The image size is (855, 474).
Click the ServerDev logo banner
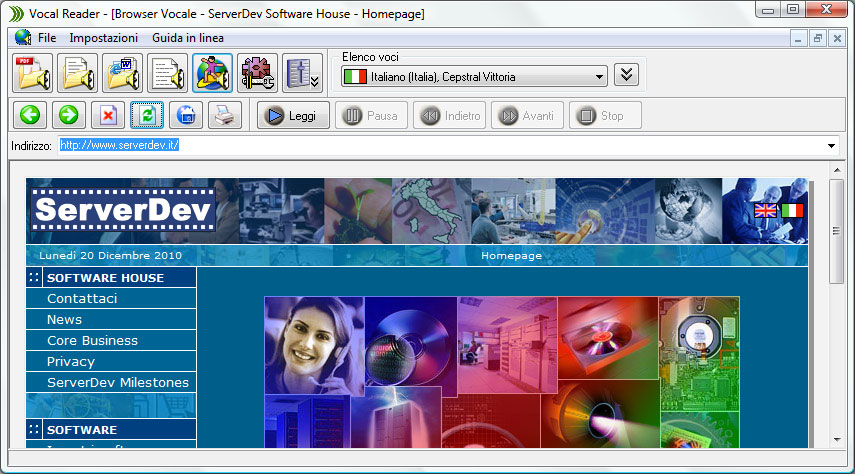(x=123, y=210)
